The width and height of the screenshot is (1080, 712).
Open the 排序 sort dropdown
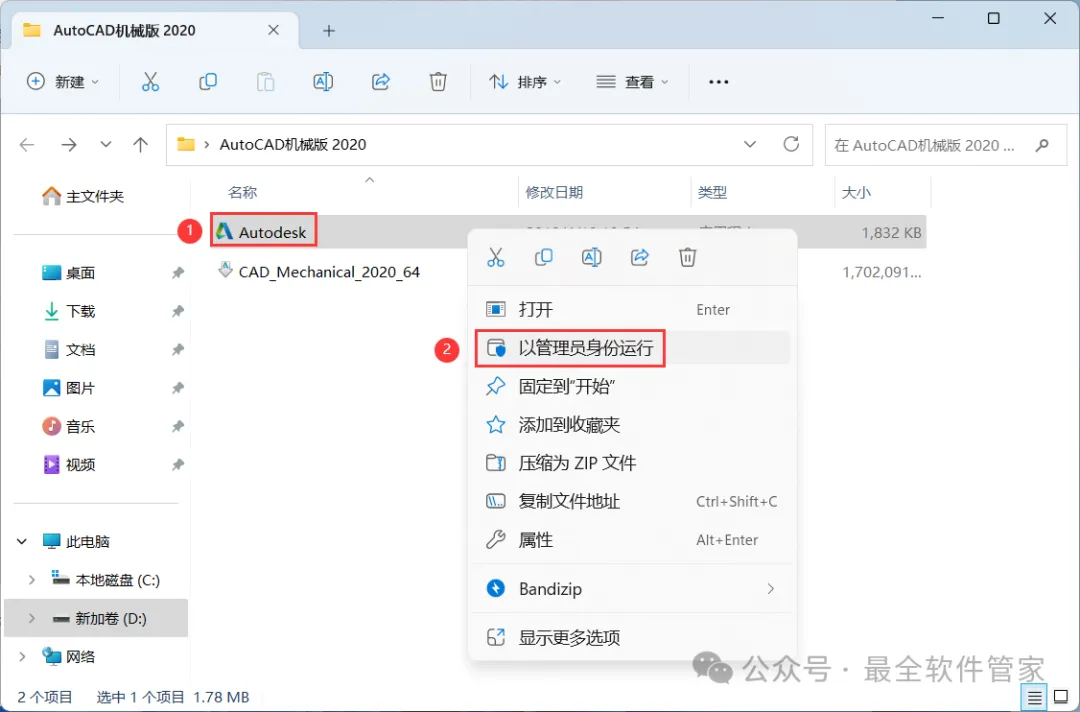[x=526, y=82]
